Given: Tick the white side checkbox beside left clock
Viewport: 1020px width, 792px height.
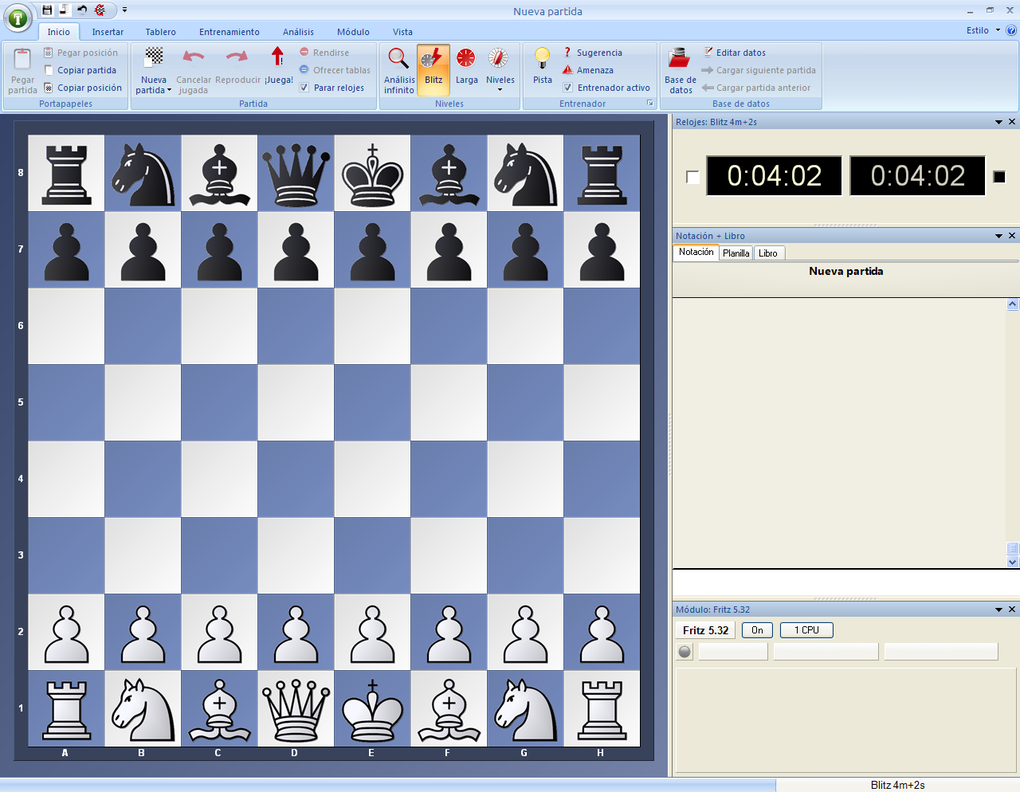Looking at the screenshot, I should pyautogui.click(x=693, y=177).
